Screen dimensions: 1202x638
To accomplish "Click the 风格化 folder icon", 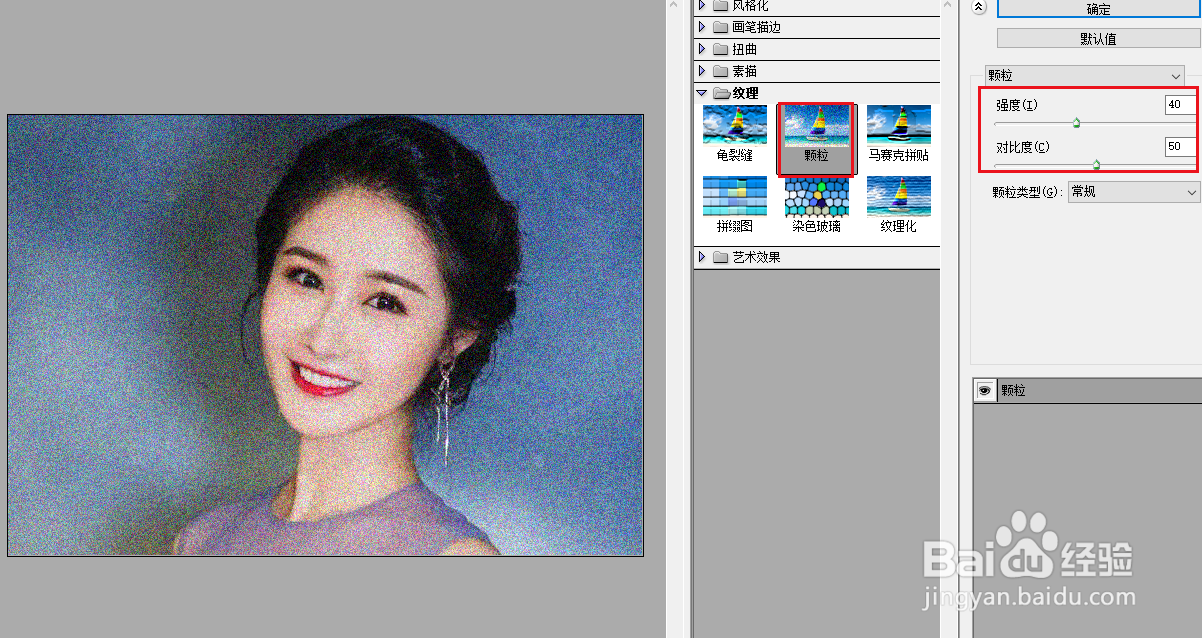I will (720, 5).
